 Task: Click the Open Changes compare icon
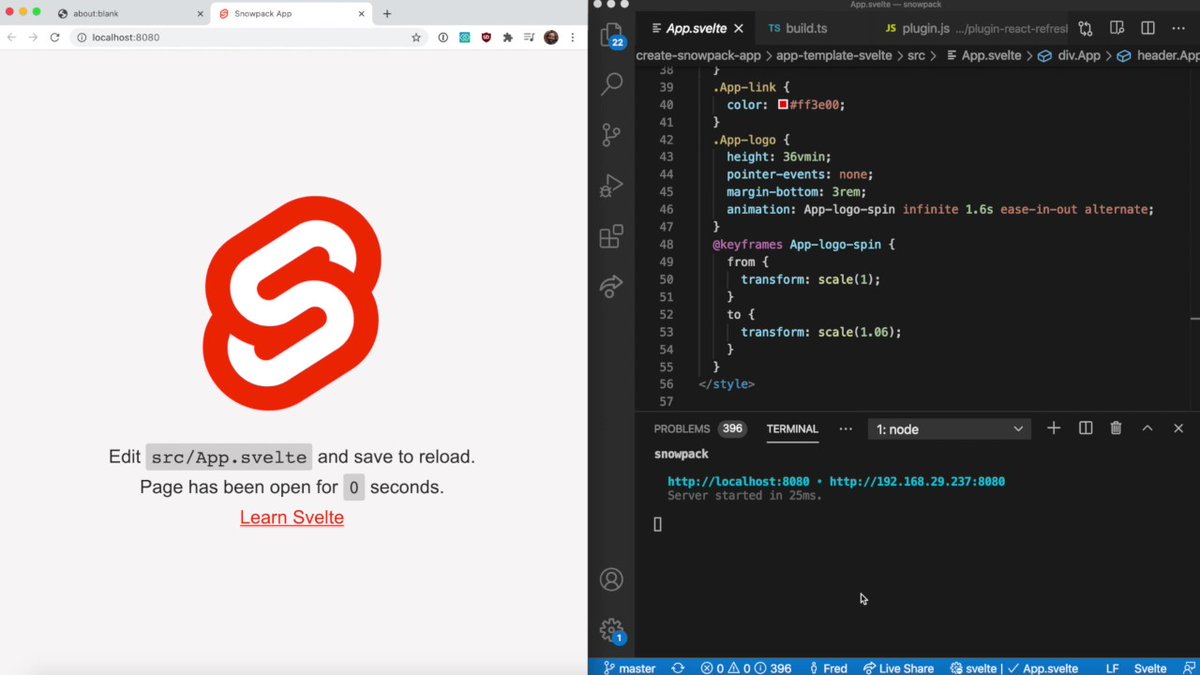pos(1085,29)
